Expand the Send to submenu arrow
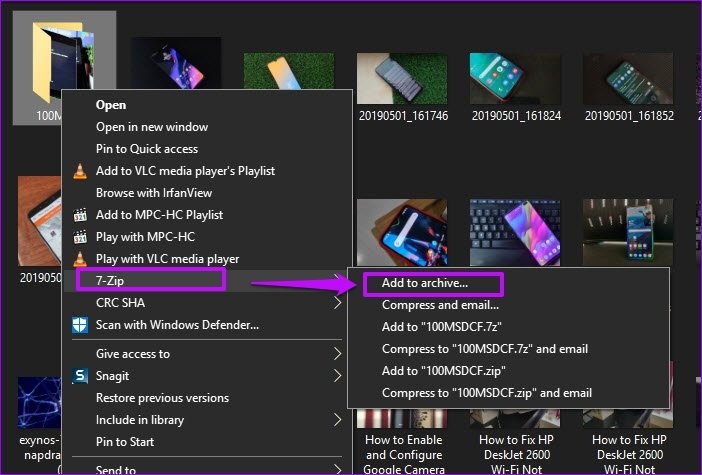This screenshot has height=475, width=702. 338,469
